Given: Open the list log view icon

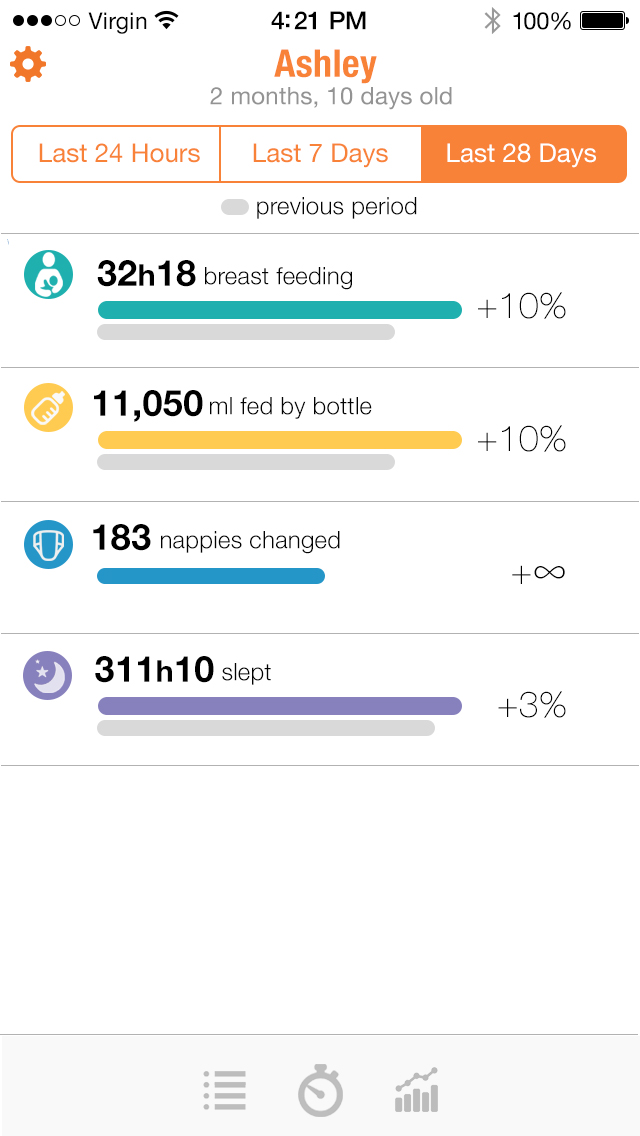Looking at the screenshot, I should (x=225, y=1090).
